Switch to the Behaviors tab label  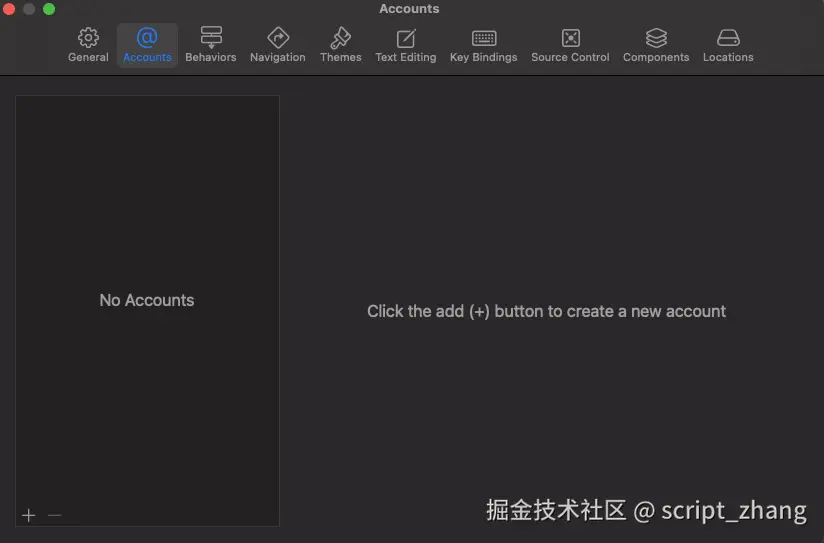click(211, 58)
